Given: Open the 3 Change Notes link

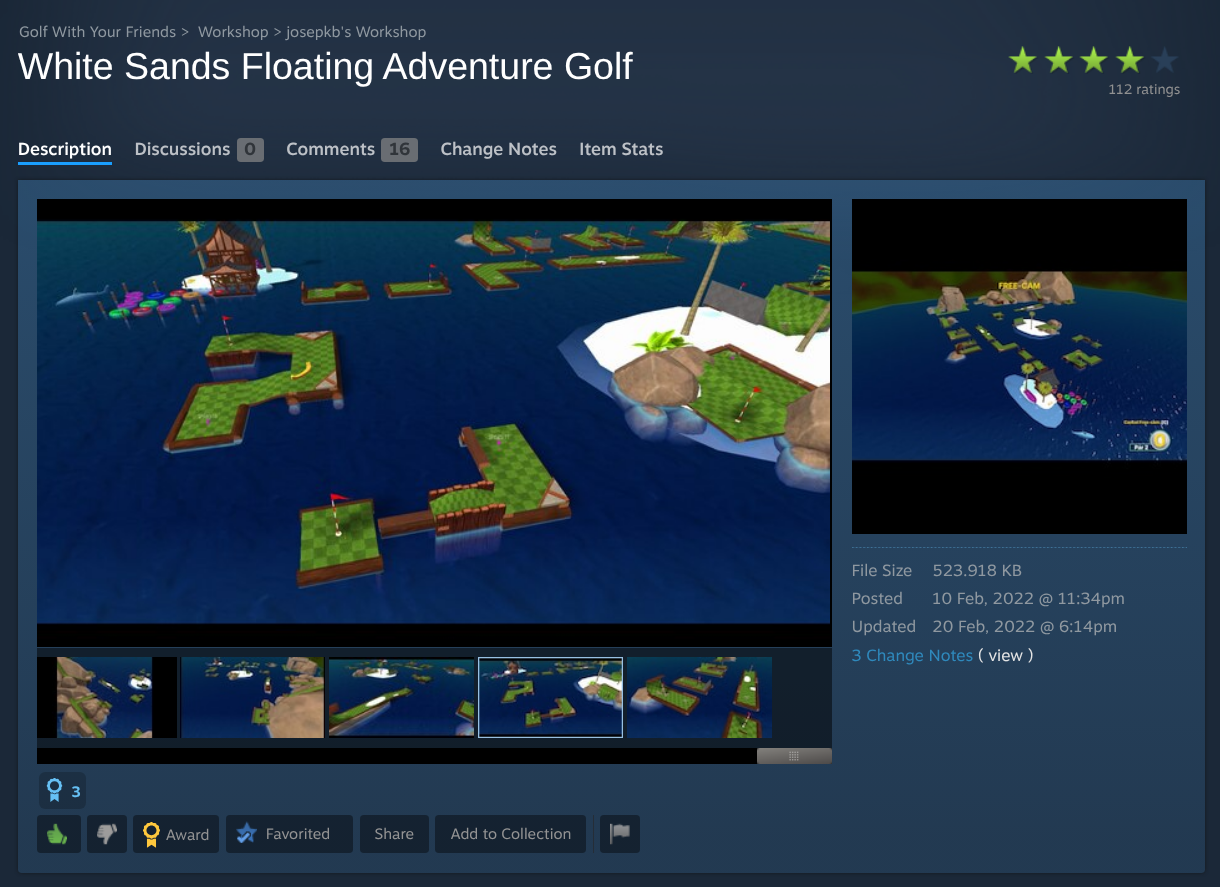Looking at the screenshot, I should (912, 655).
